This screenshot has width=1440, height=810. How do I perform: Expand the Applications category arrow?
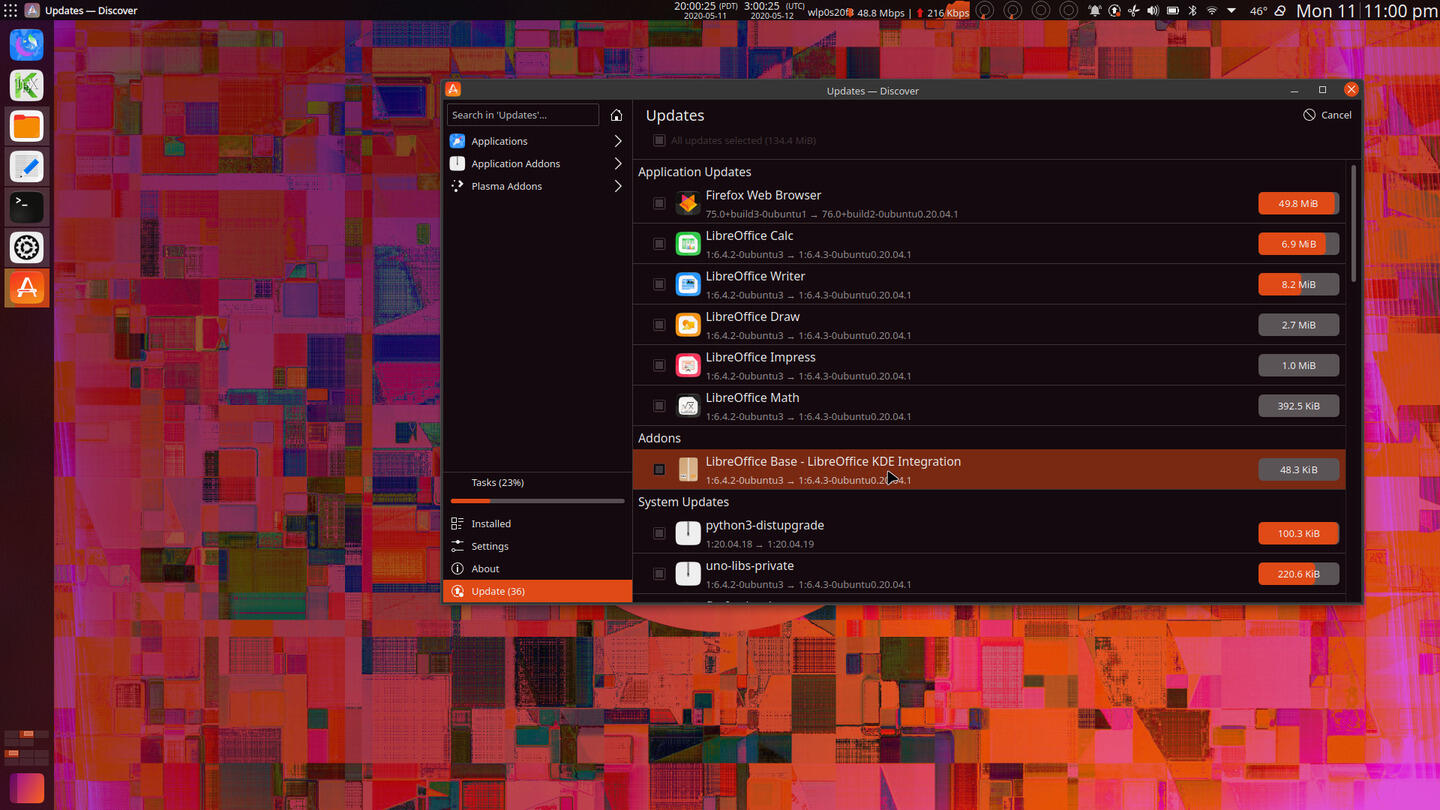(618, 141)
